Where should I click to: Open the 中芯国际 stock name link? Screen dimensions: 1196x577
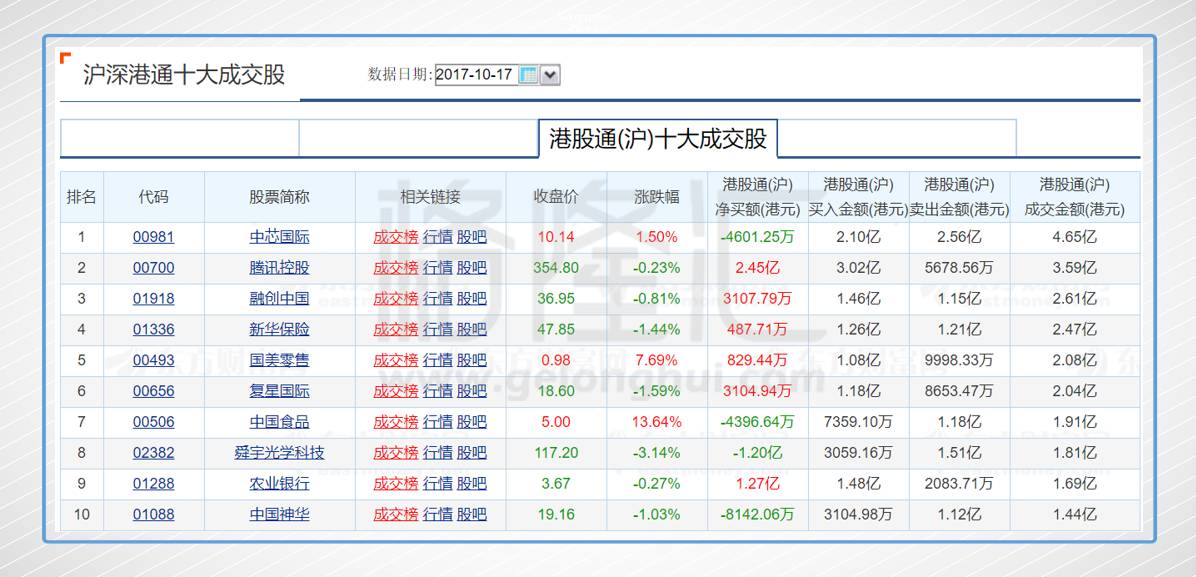pyautogui.click(x=279, y=237)
